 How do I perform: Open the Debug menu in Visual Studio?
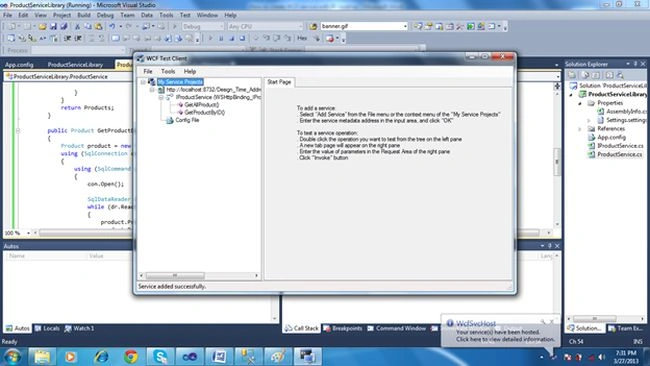105,15
